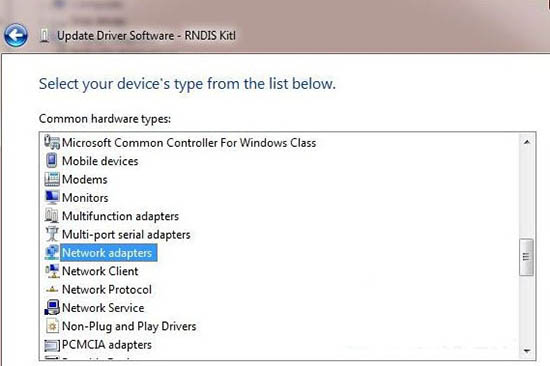Screen dimensions: 550x366
Task: Click the Mobile devices icon
Action: [x=52, y=161]
